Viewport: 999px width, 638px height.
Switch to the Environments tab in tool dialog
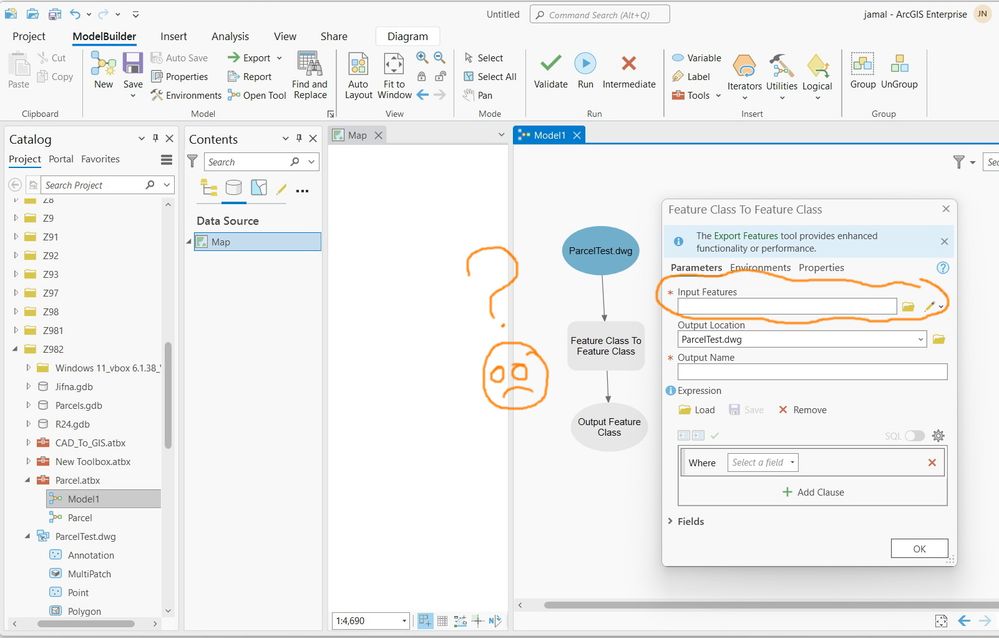pyautogui.click(x=760, y=268)
